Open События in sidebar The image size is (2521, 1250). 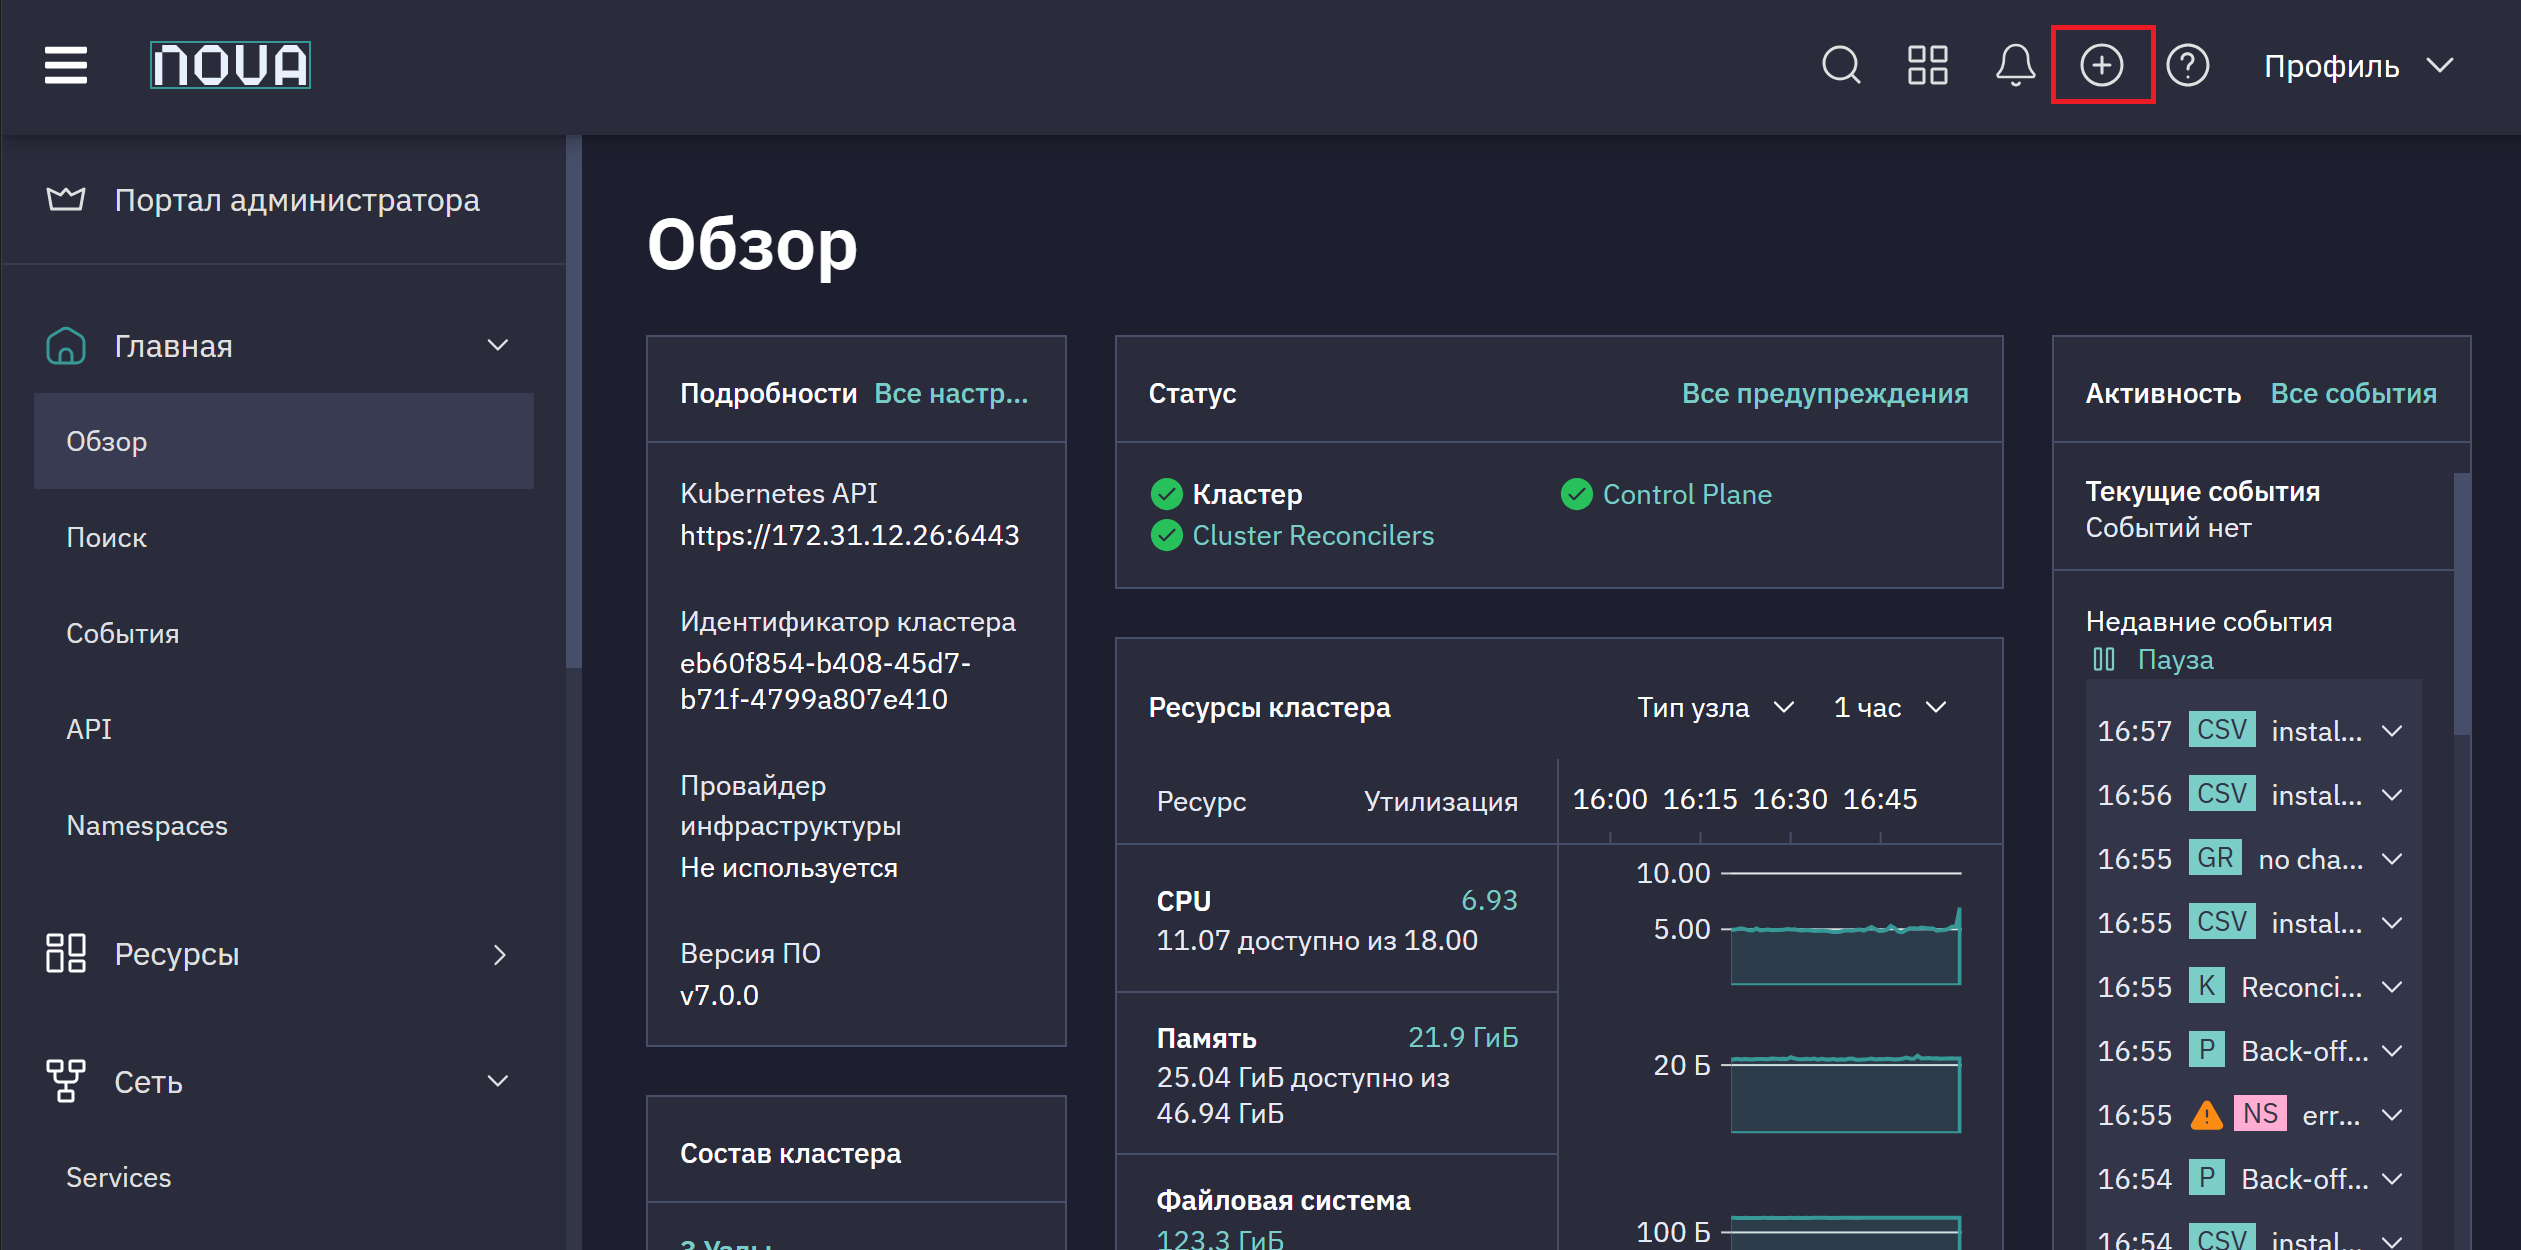(284, 633)
